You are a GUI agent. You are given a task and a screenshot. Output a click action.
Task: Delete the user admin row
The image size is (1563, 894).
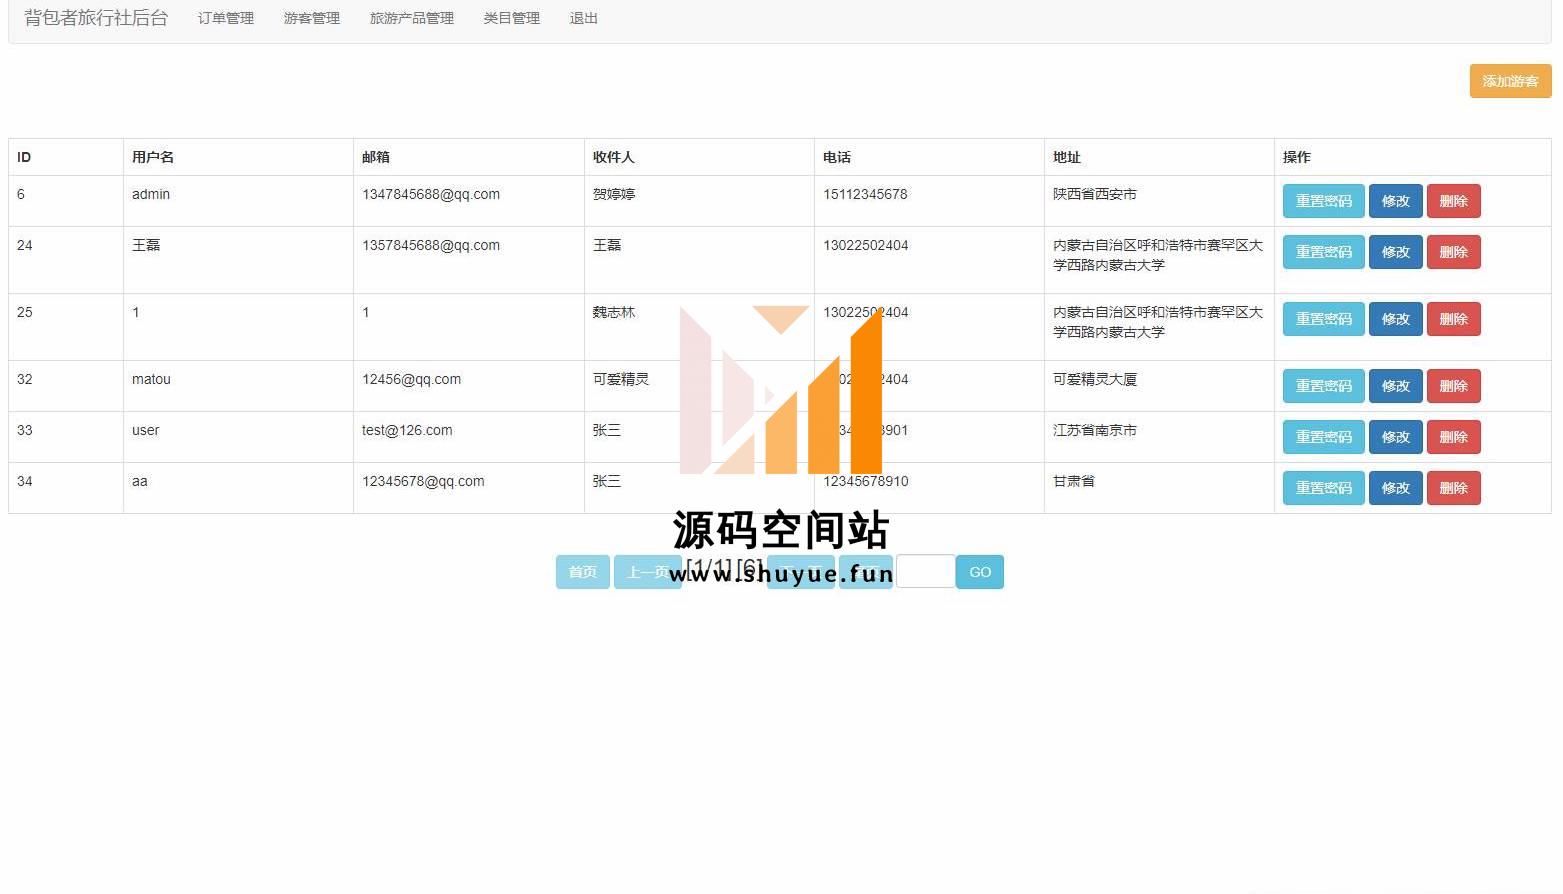tap(1453, 201)
